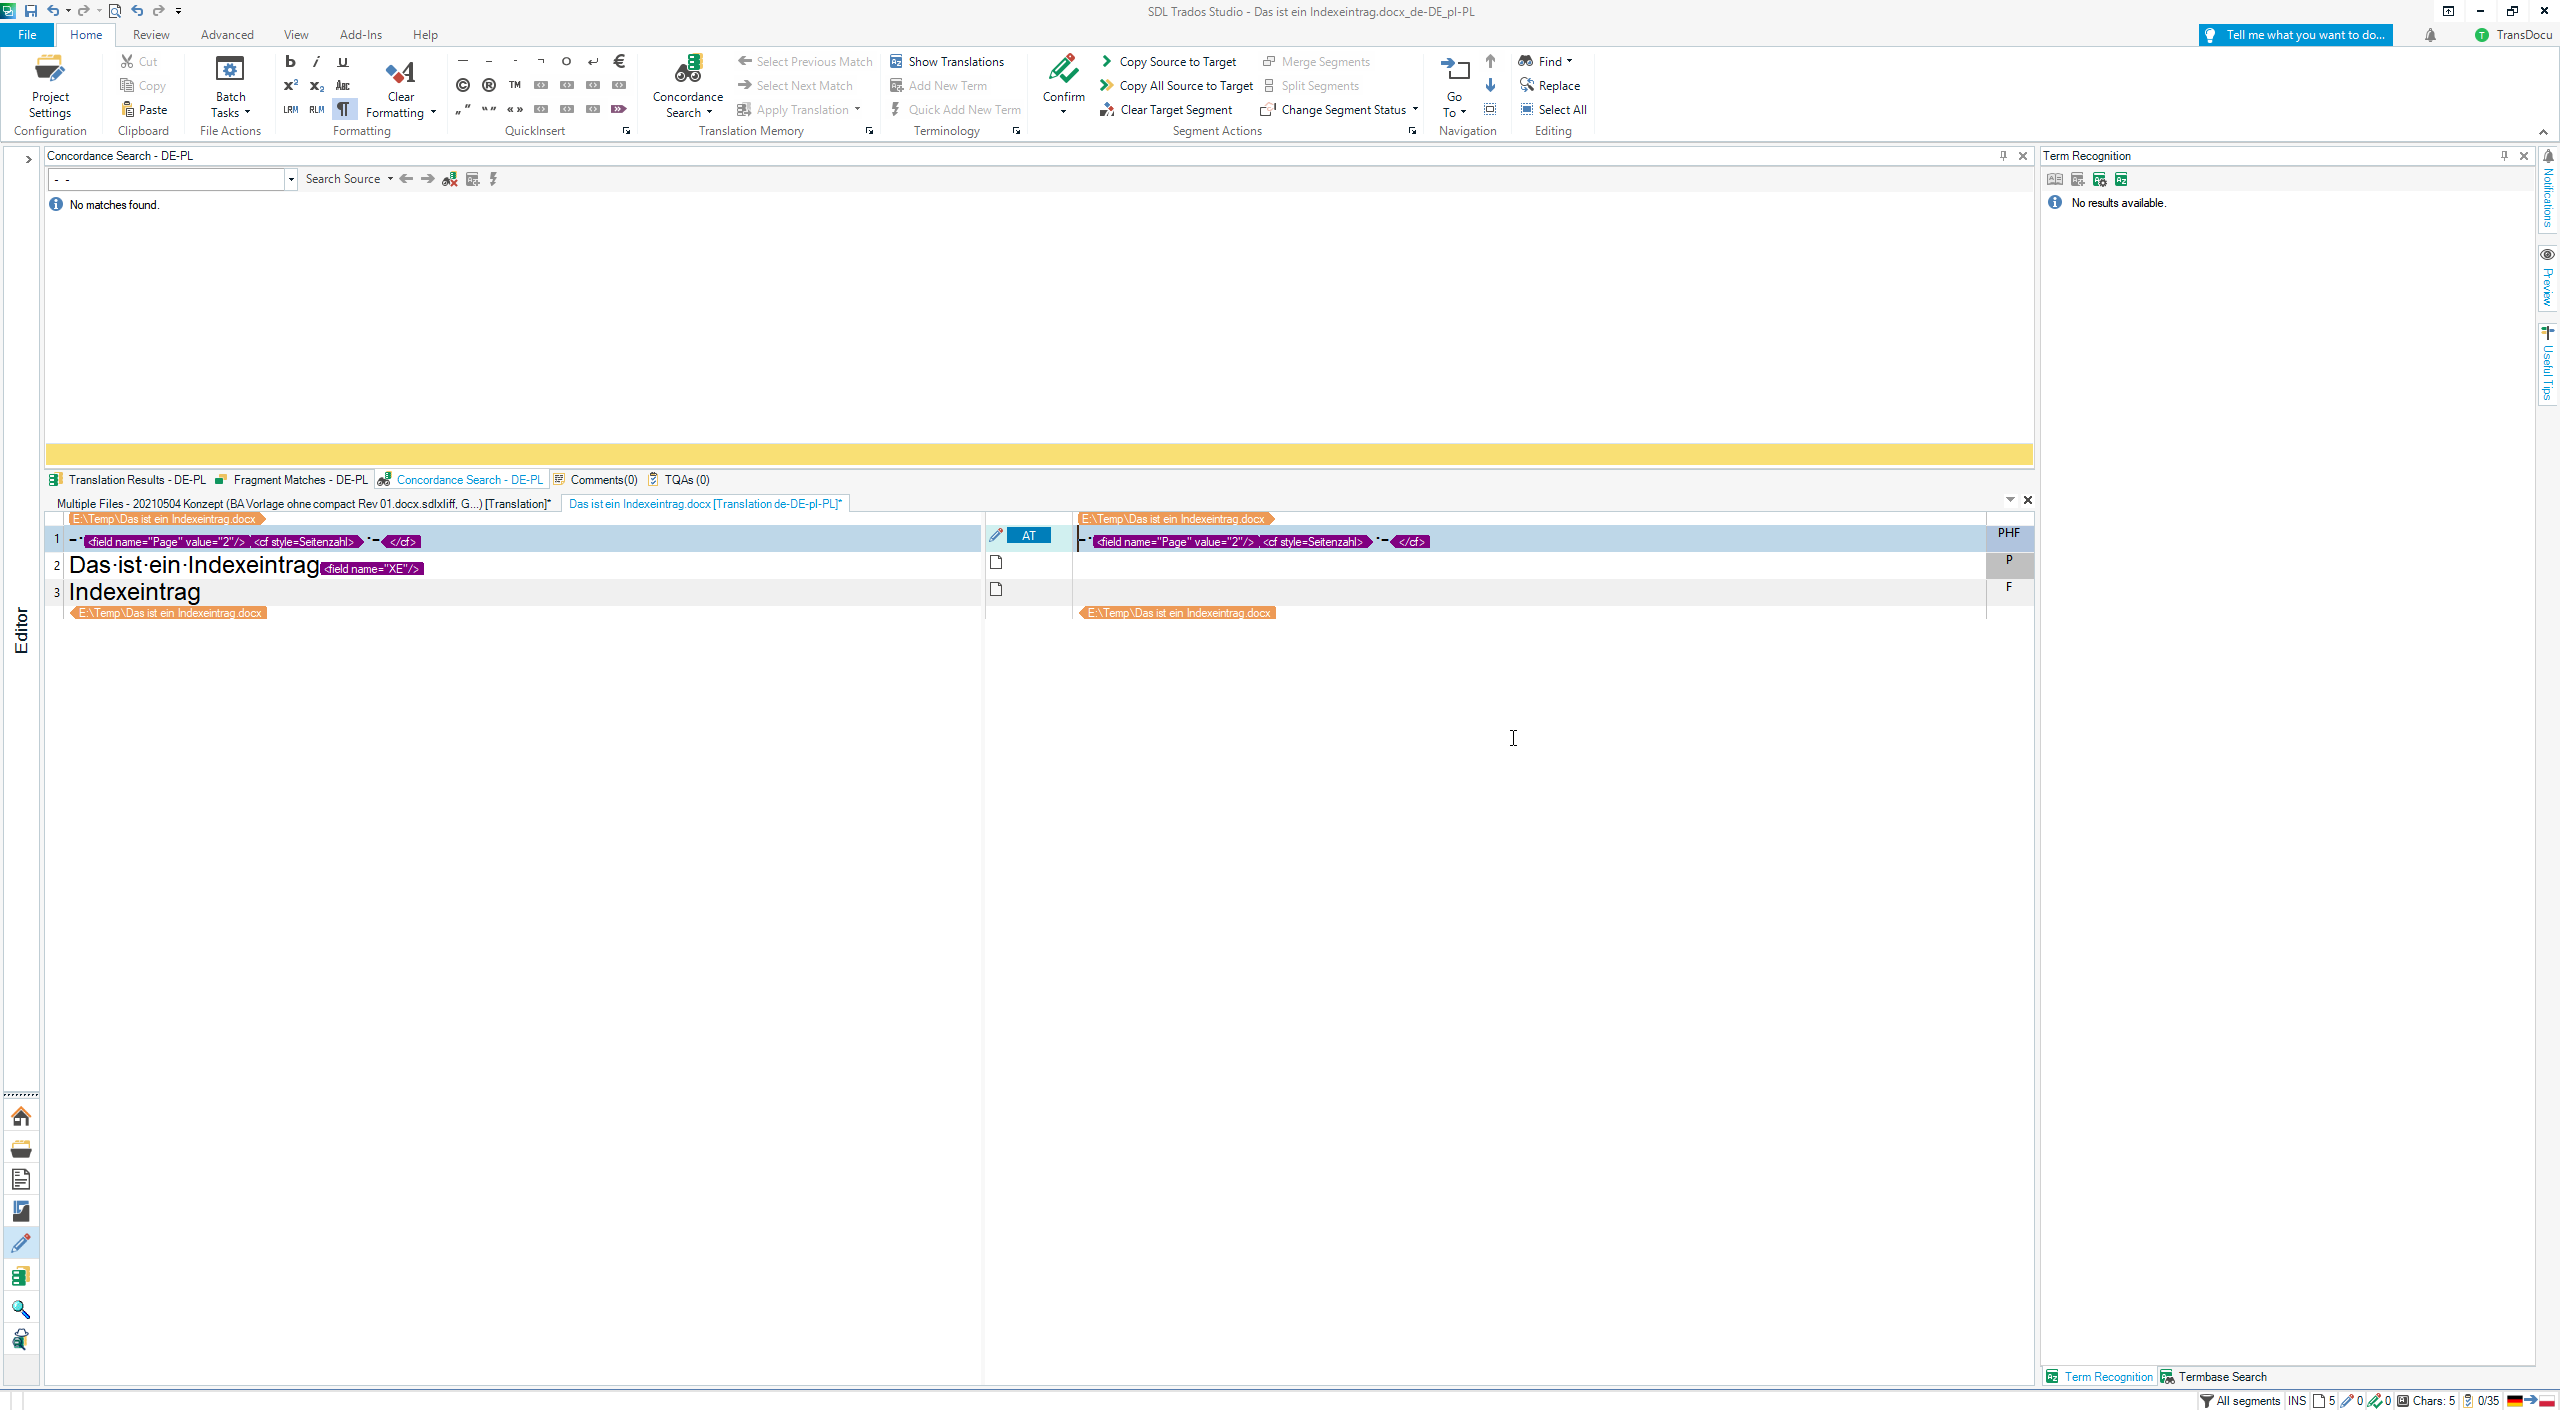Click Copy Source to Target
The width and height of the screenshot is (2560, 1410).
[1168, 62]
